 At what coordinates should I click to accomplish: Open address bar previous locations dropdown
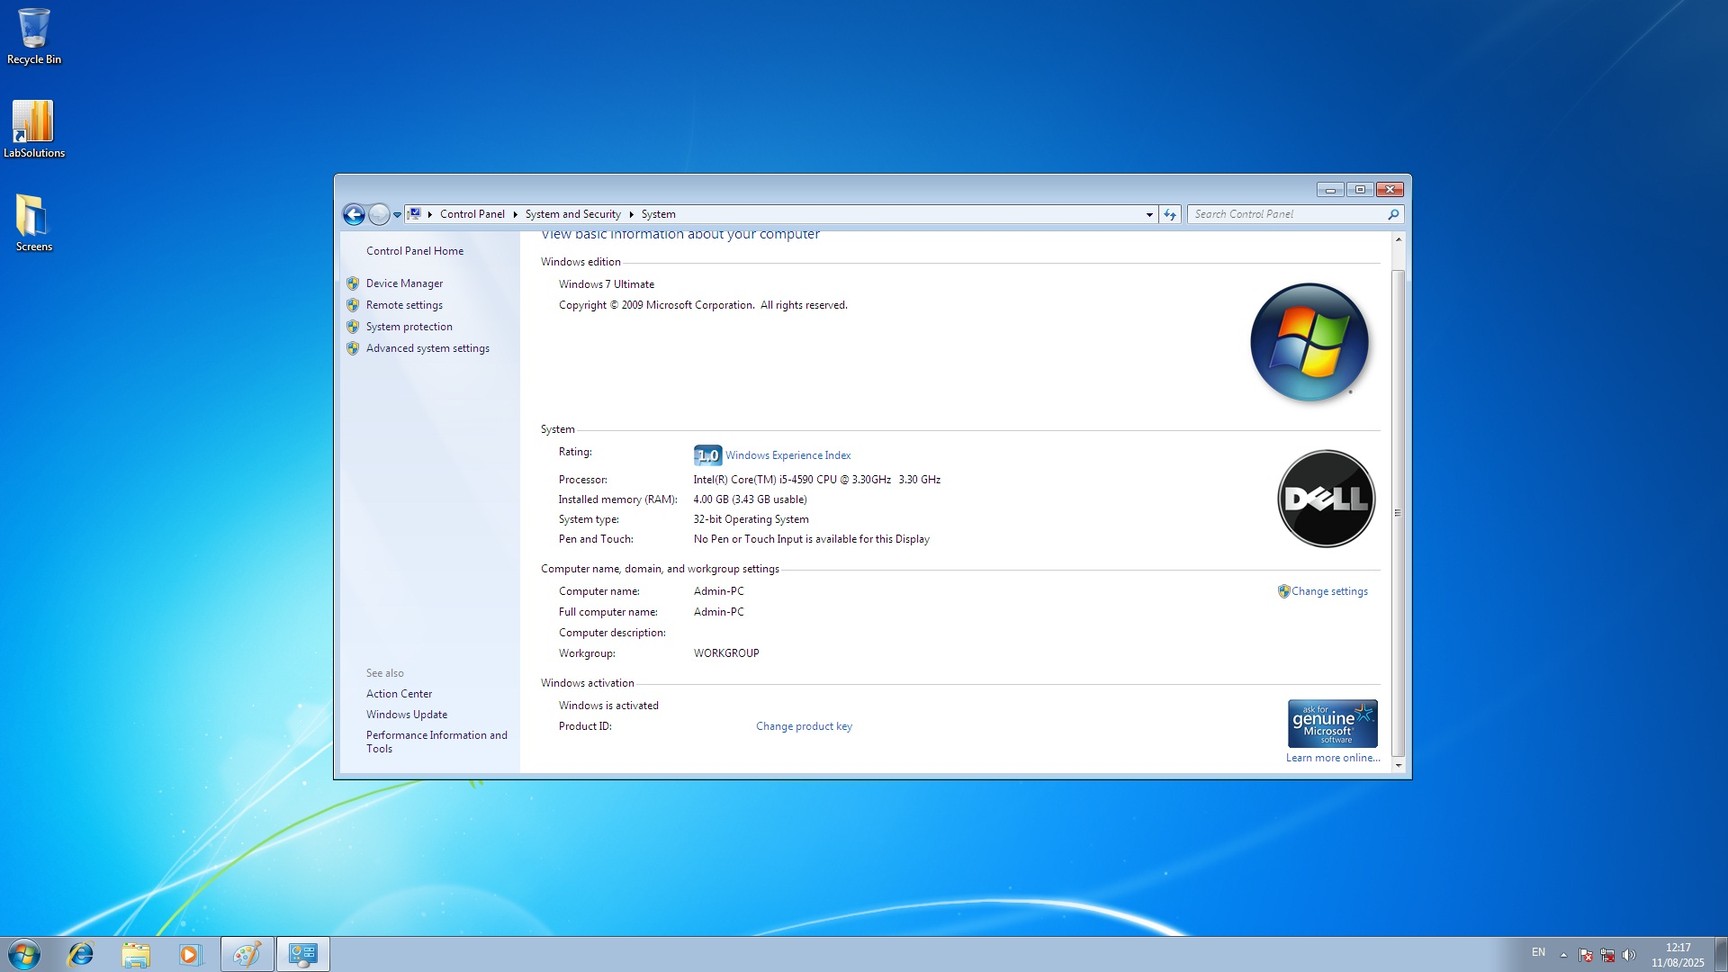click(x=1149, y=214)
